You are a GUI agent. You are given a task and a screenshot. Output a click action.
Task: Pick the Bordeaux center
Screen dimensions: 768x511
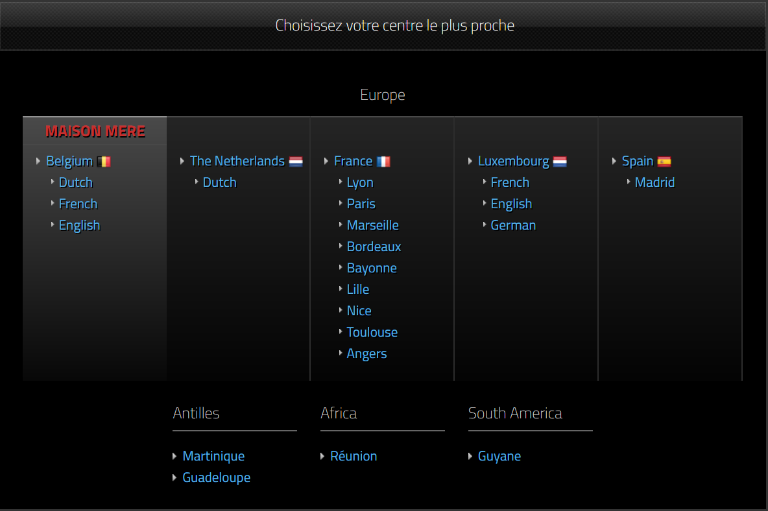coord(373,246)
